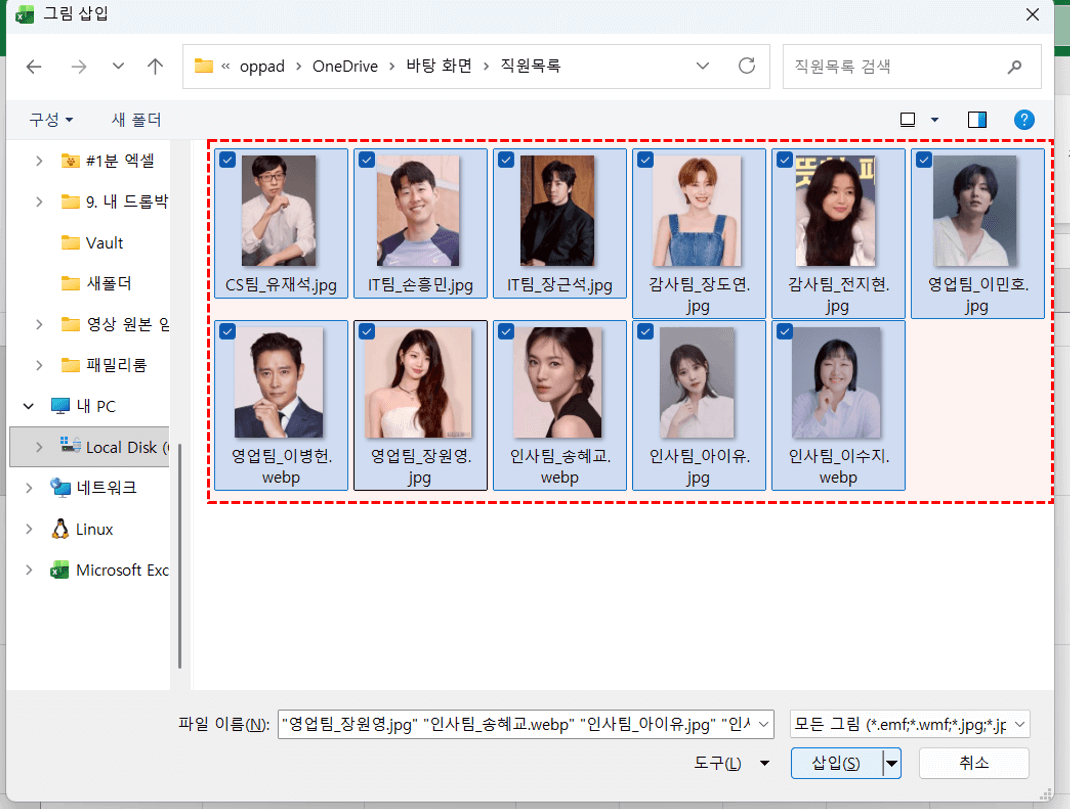
Task: Click the 새 폴더 button
Action: pyautogui.click(x=136, y=120)
